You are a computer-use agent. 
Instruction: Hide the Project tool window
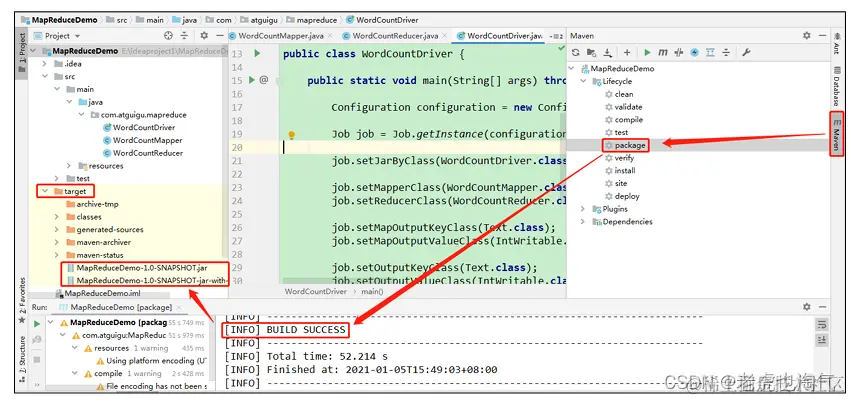(219, 35)
